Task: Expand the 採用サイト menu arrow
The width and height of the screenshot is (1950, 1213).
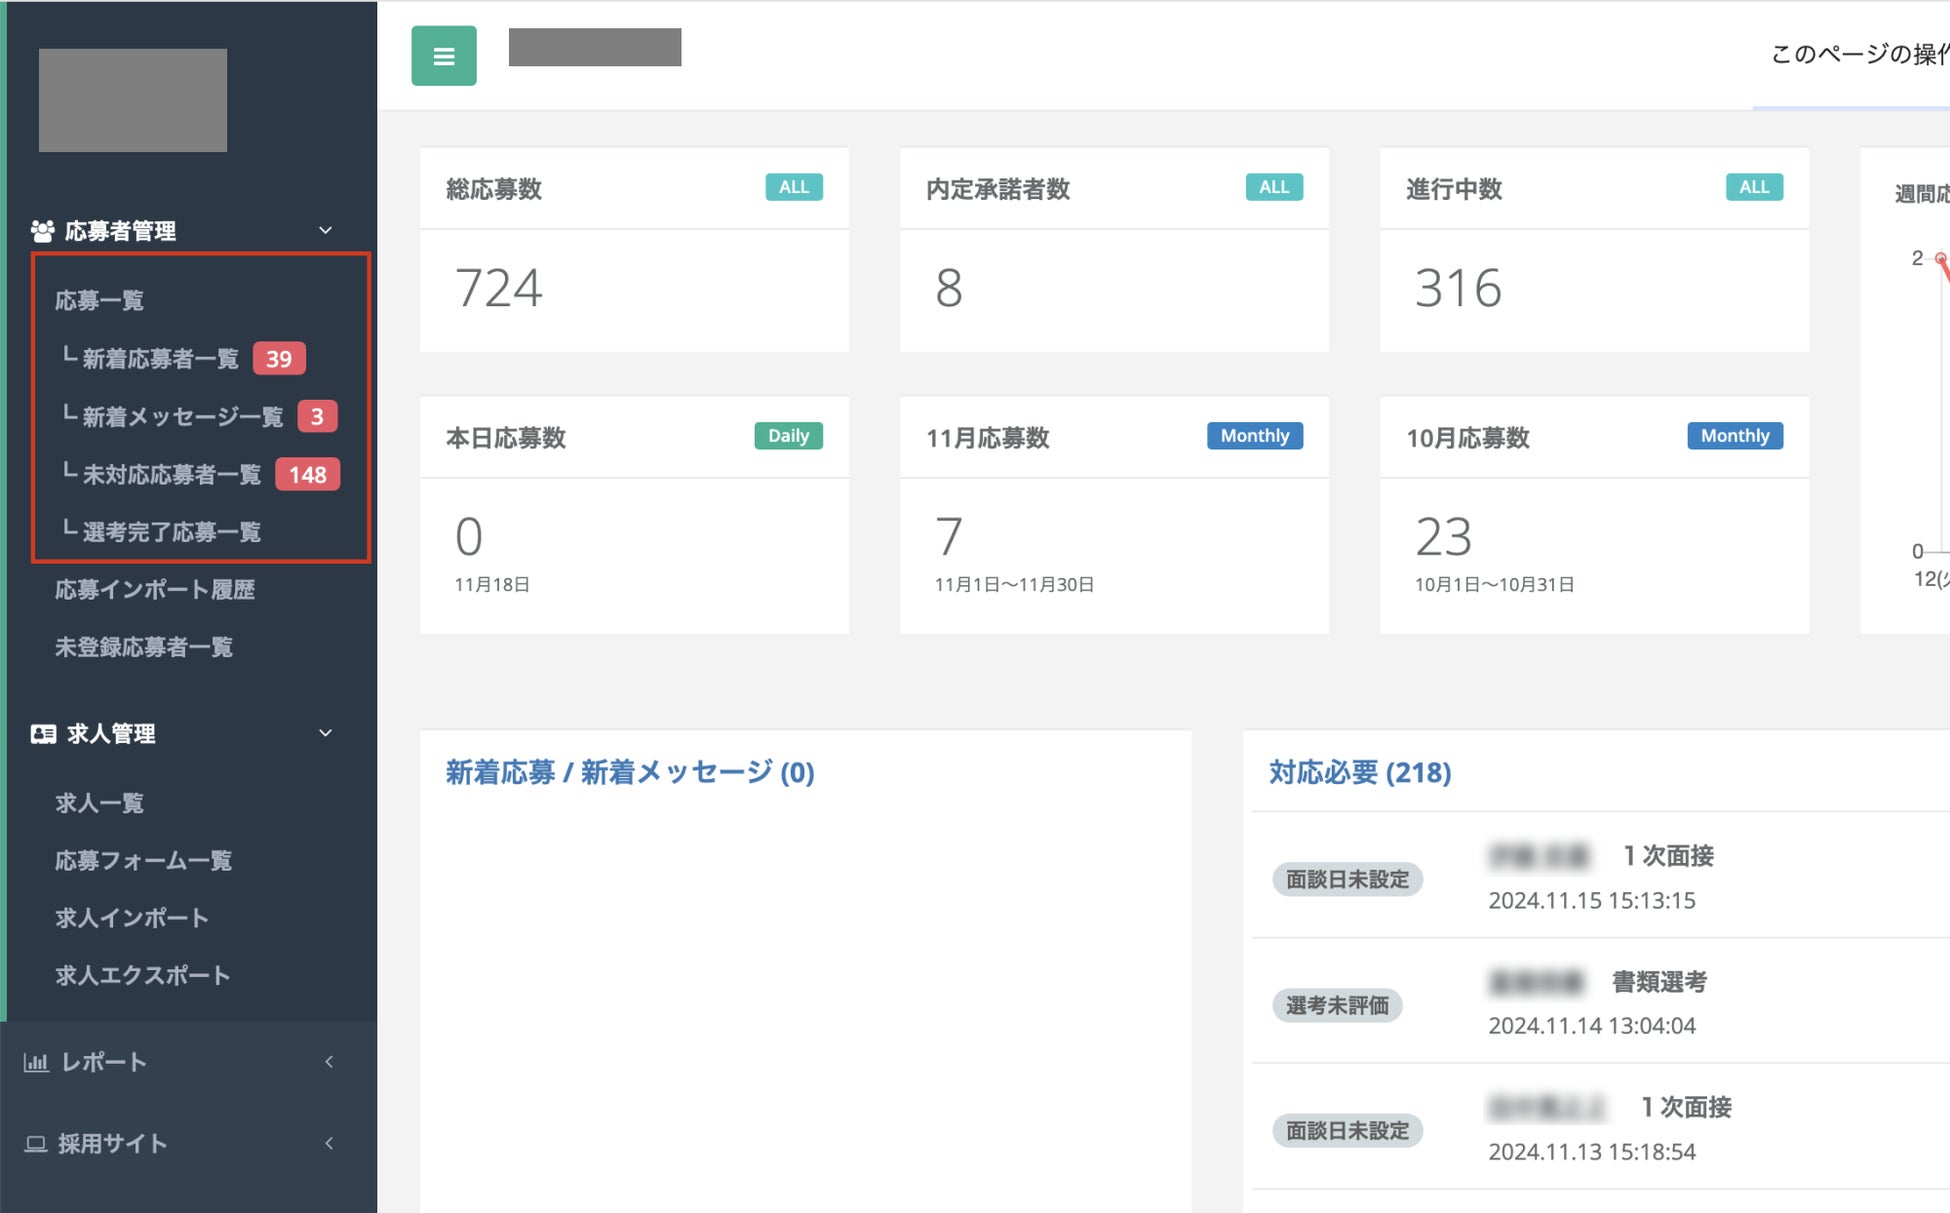Action: tap(329, 1144)
